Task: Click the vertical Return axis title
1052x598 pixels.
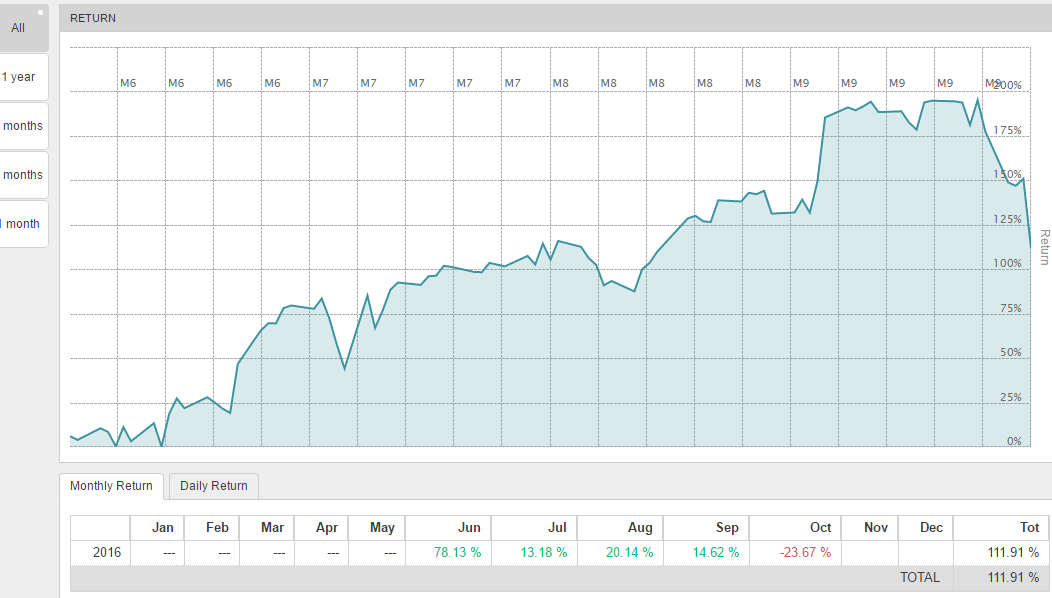Action: point(1045,247)
